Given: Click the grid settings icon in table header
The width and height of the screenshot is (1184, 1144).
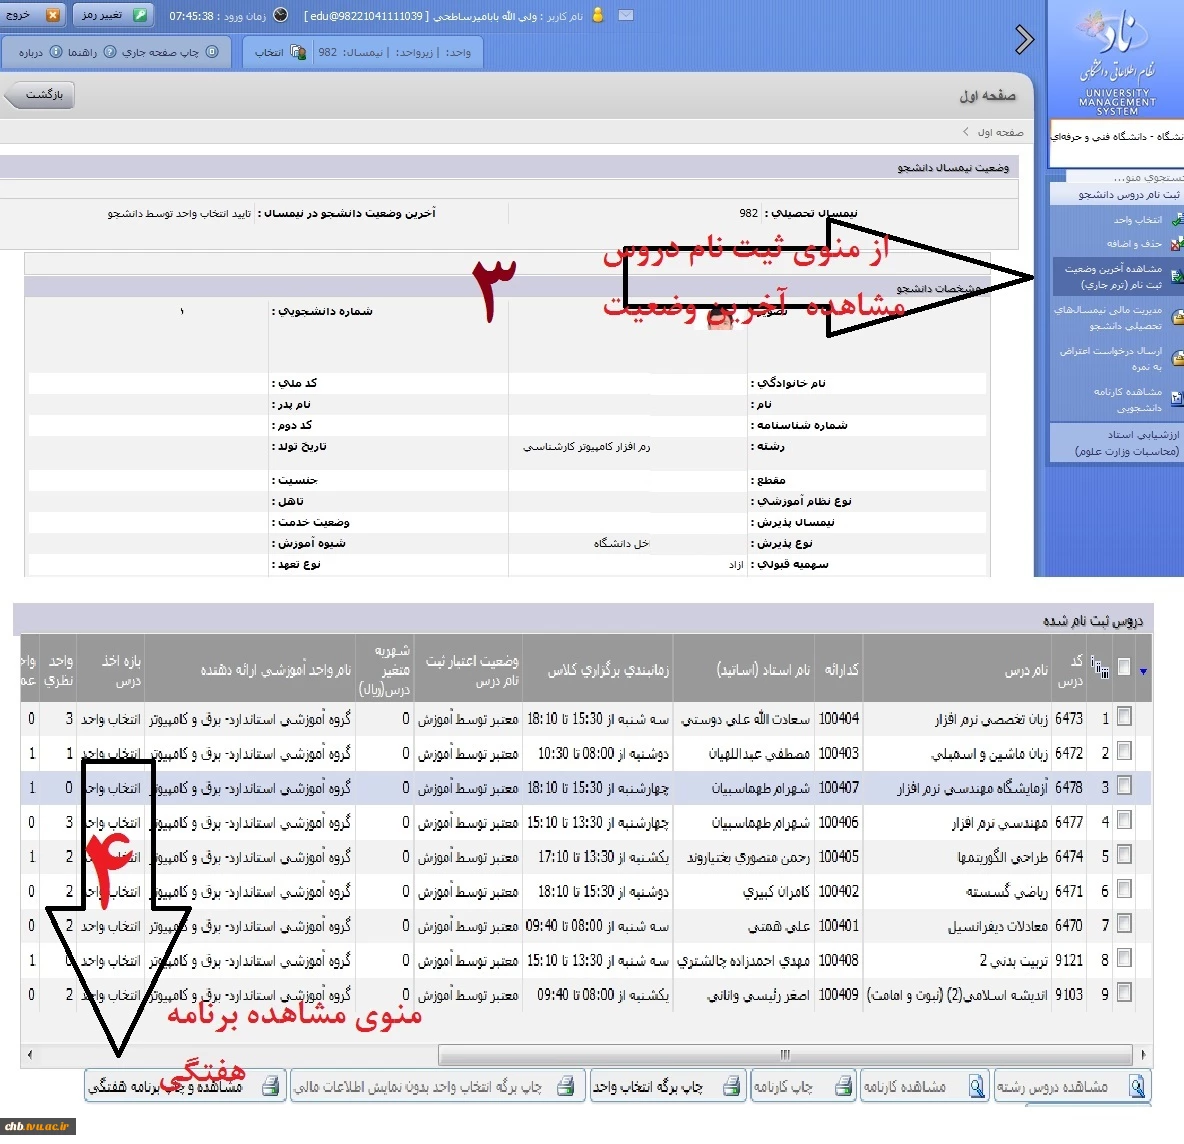Looking at the screenshot, I should 1100,668.
